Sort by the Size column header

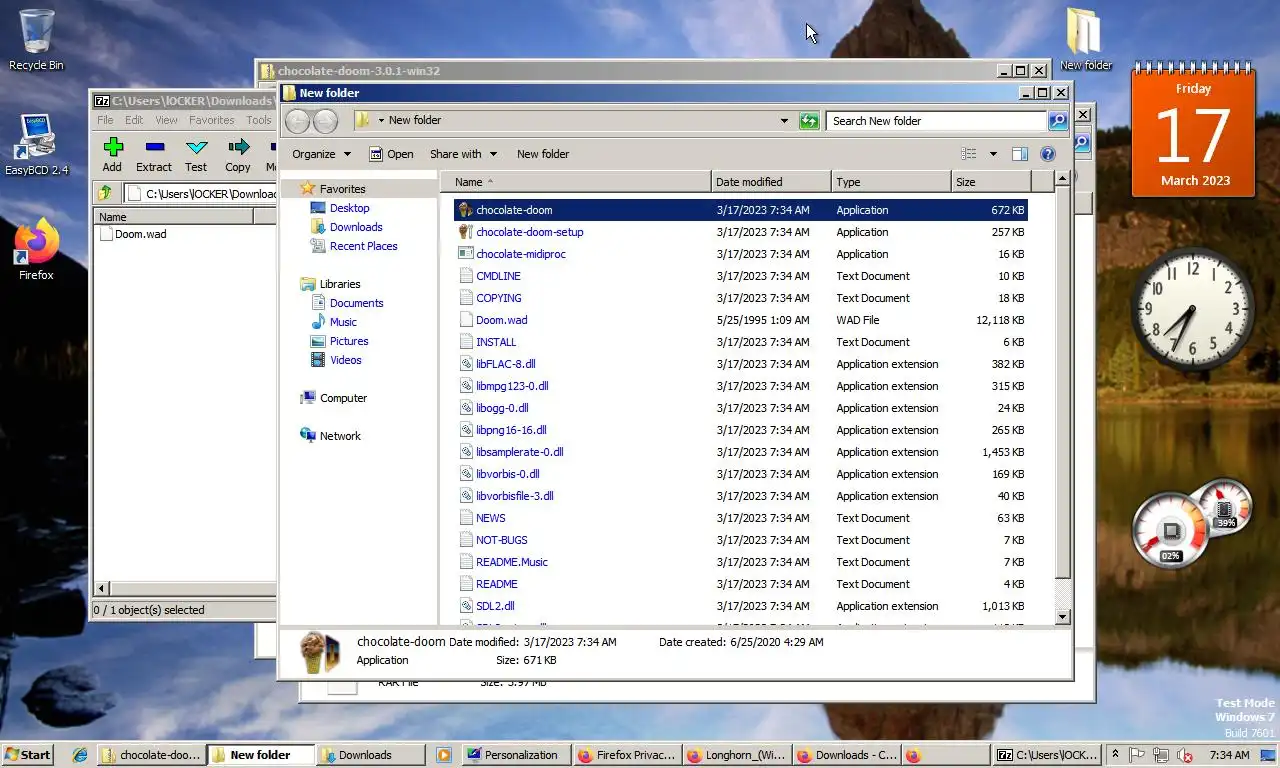point(990,182)
